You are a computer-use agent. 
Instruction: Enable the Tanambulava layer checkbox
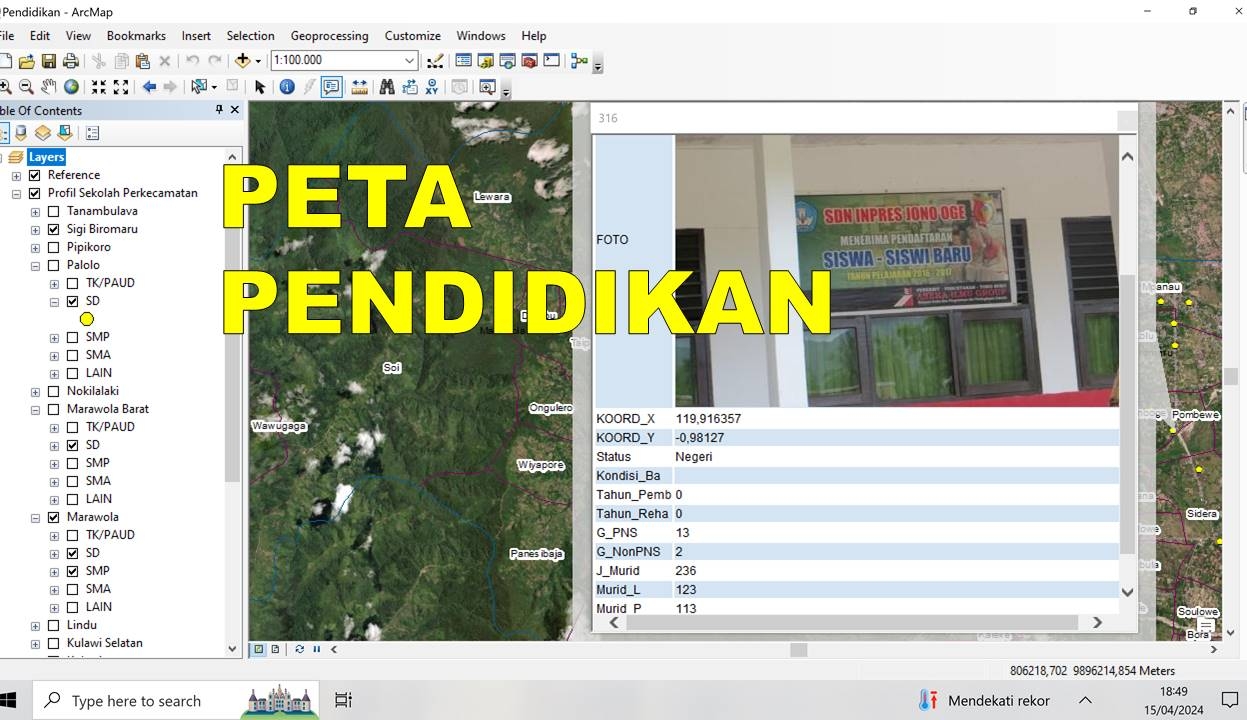[54, 211]
